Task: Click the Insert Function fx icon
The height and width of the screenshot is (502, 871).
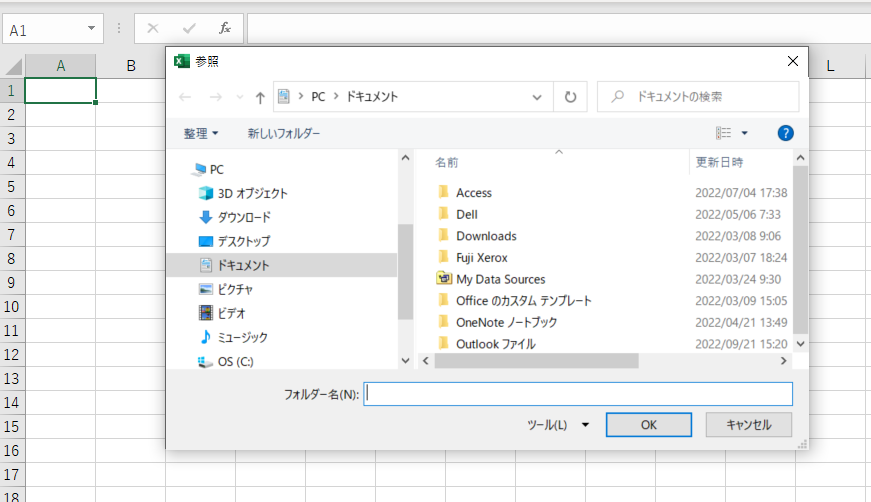Action: [x=225, y=28]
